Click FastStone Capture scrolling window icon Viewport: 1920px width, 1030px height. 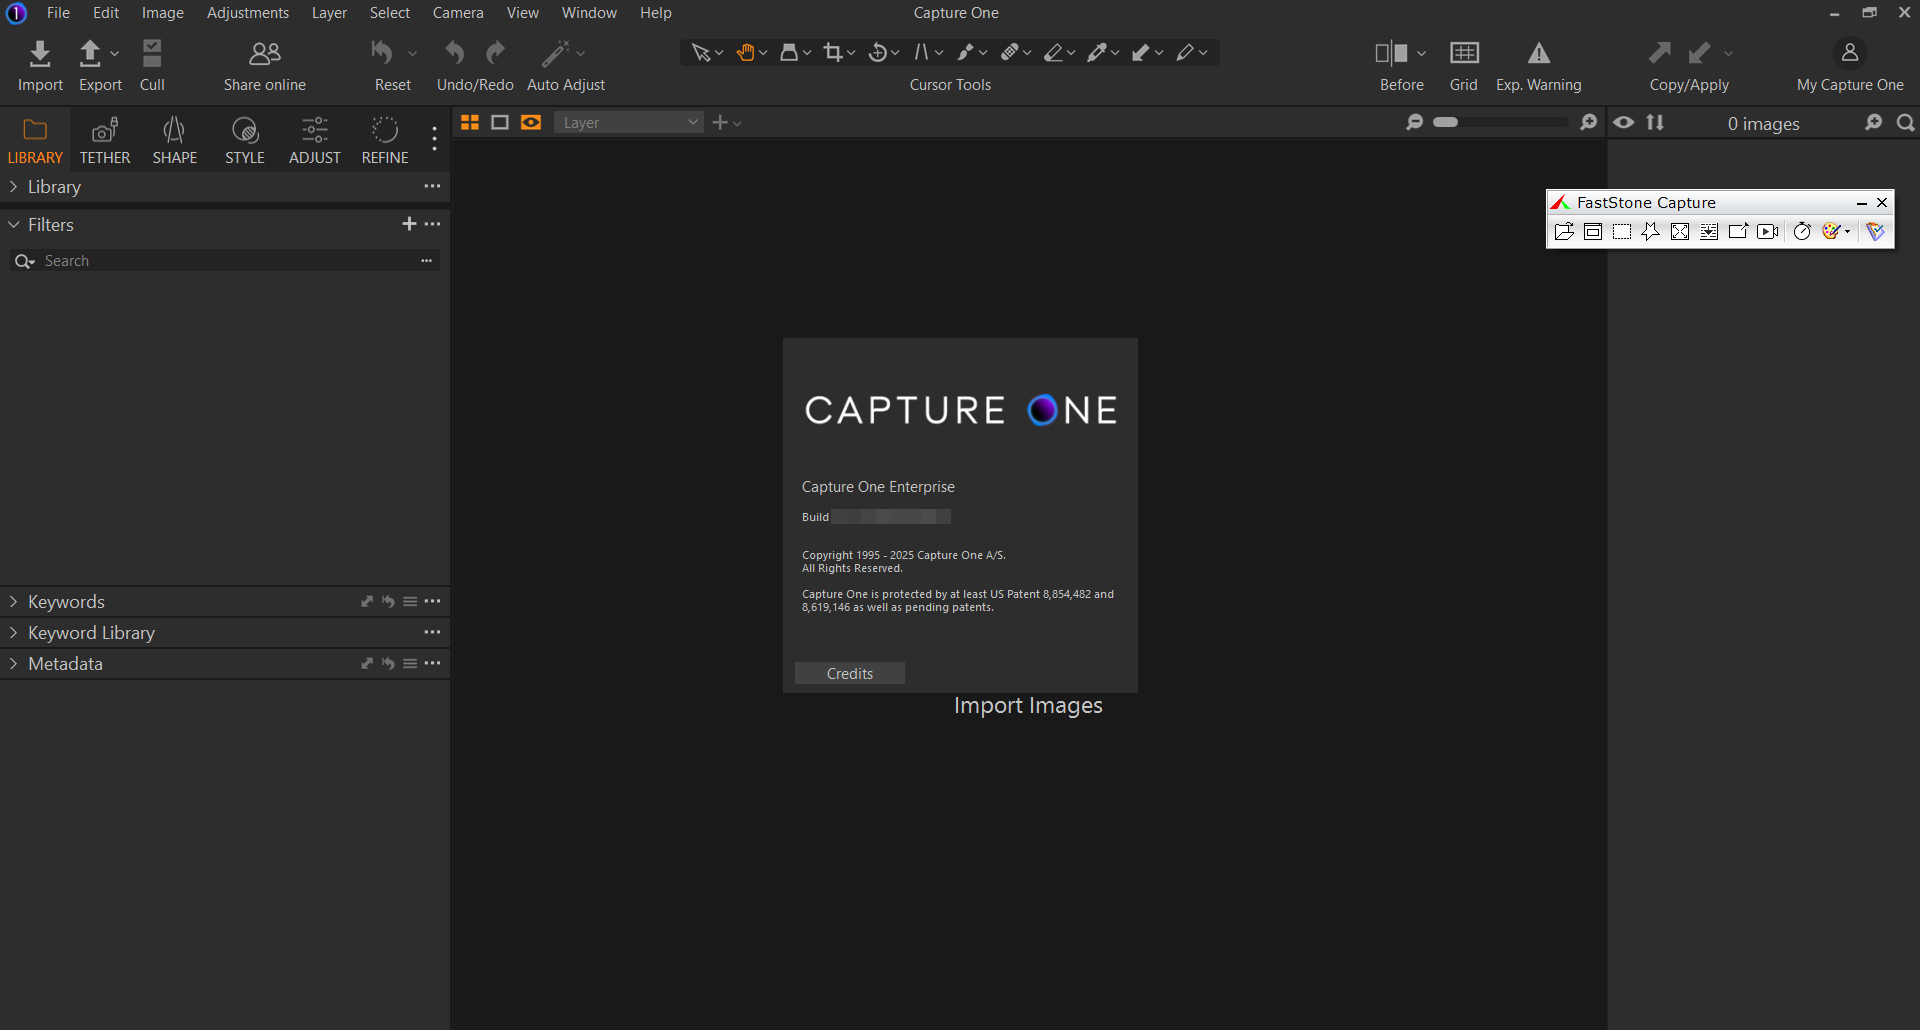point(1709,232)
